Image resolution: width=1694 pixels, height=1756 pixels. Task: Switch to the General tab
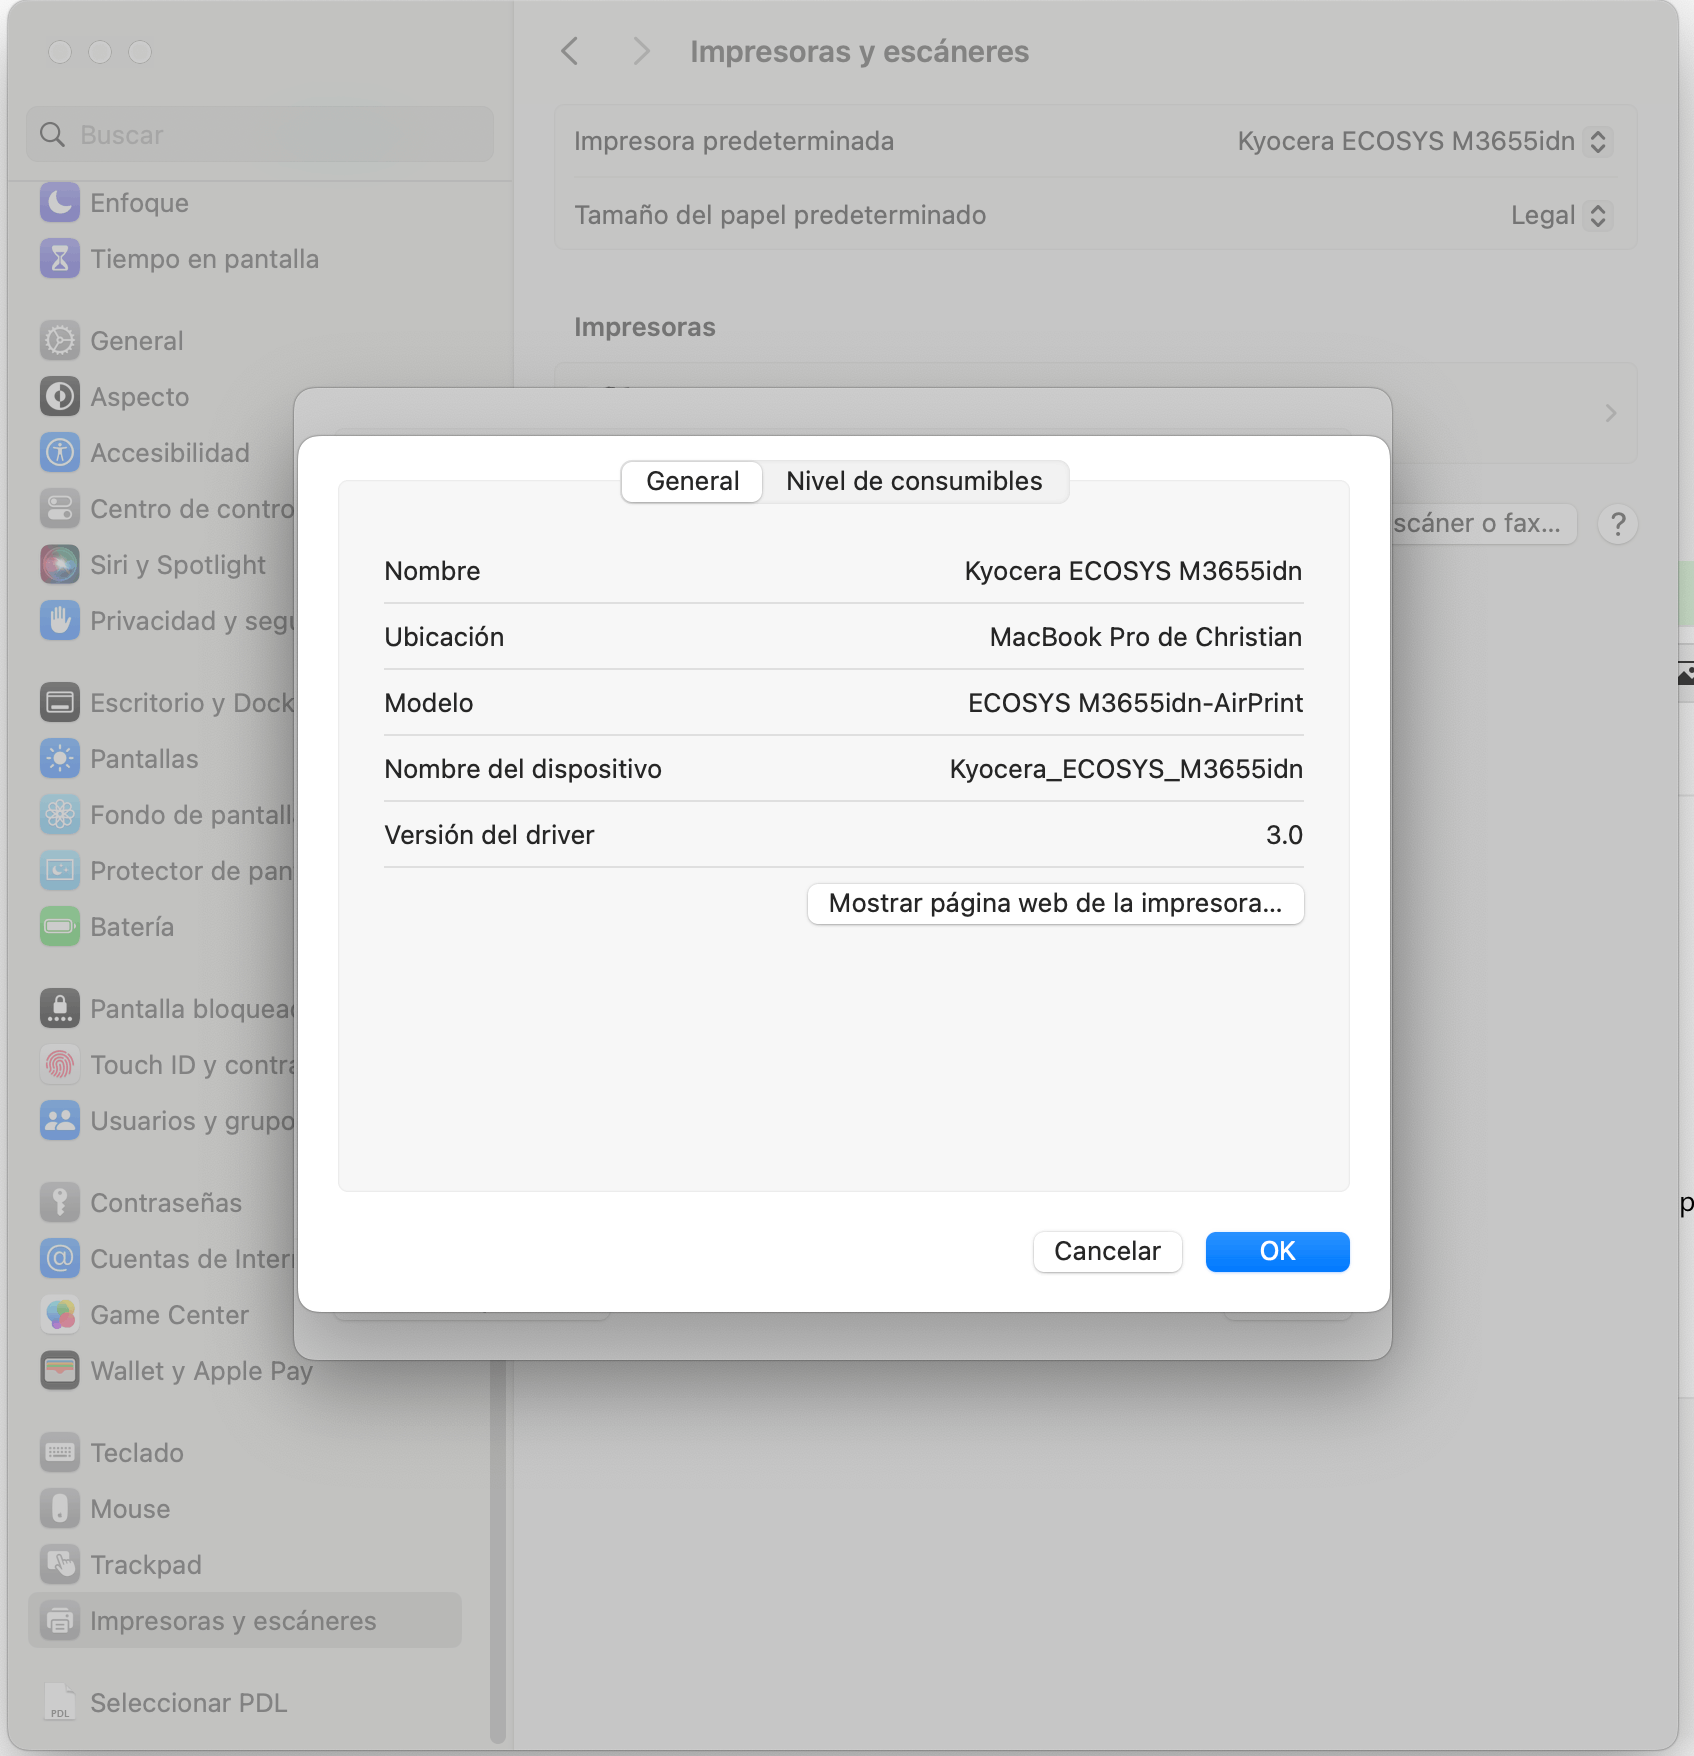(692, 481)
